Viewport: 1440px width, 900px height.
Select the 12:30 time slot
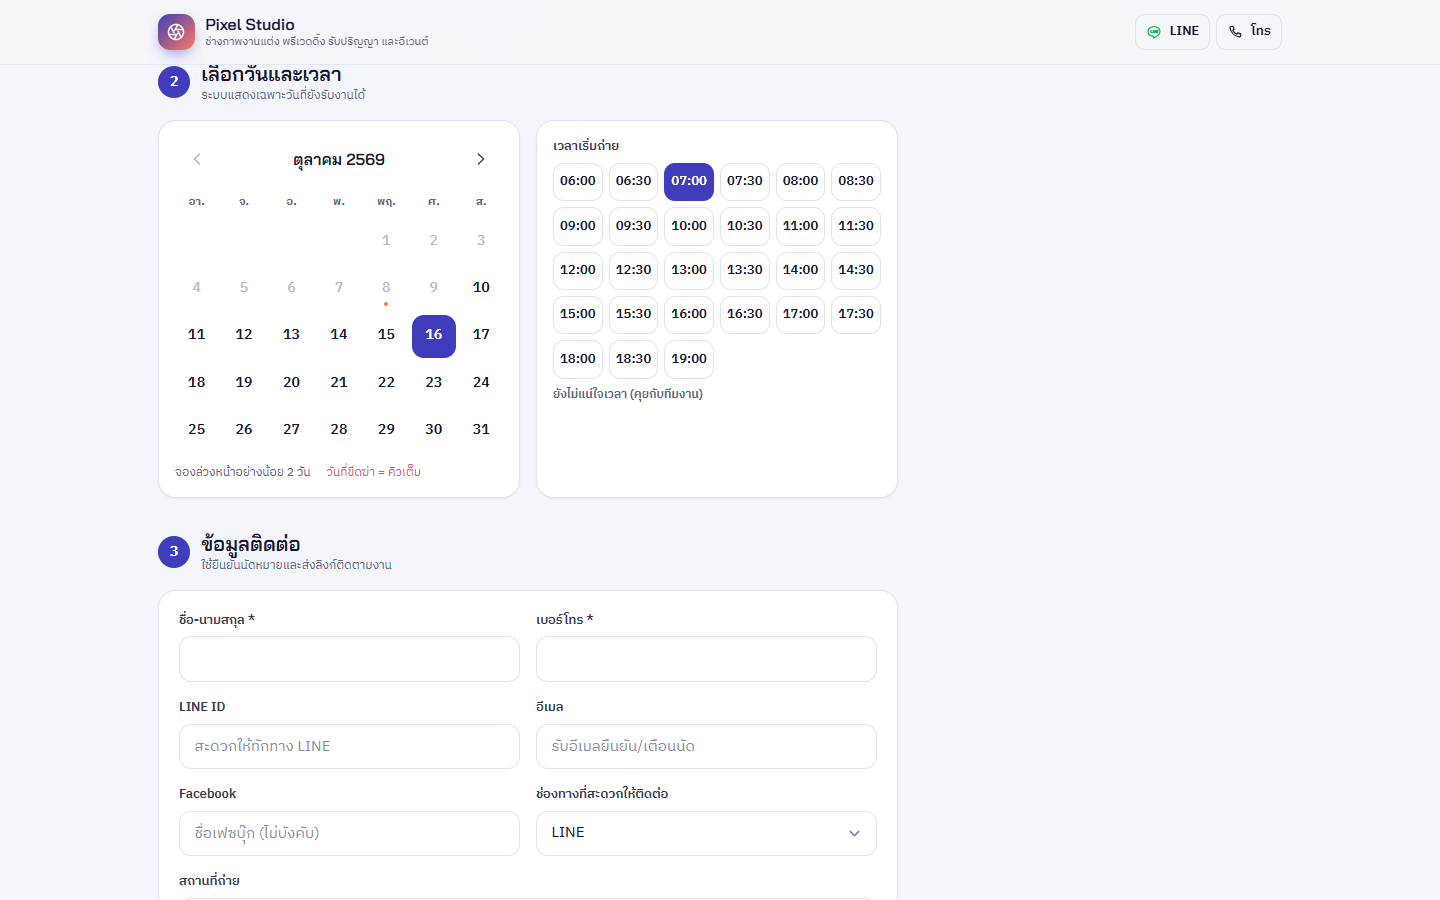(x=633, y=270)
